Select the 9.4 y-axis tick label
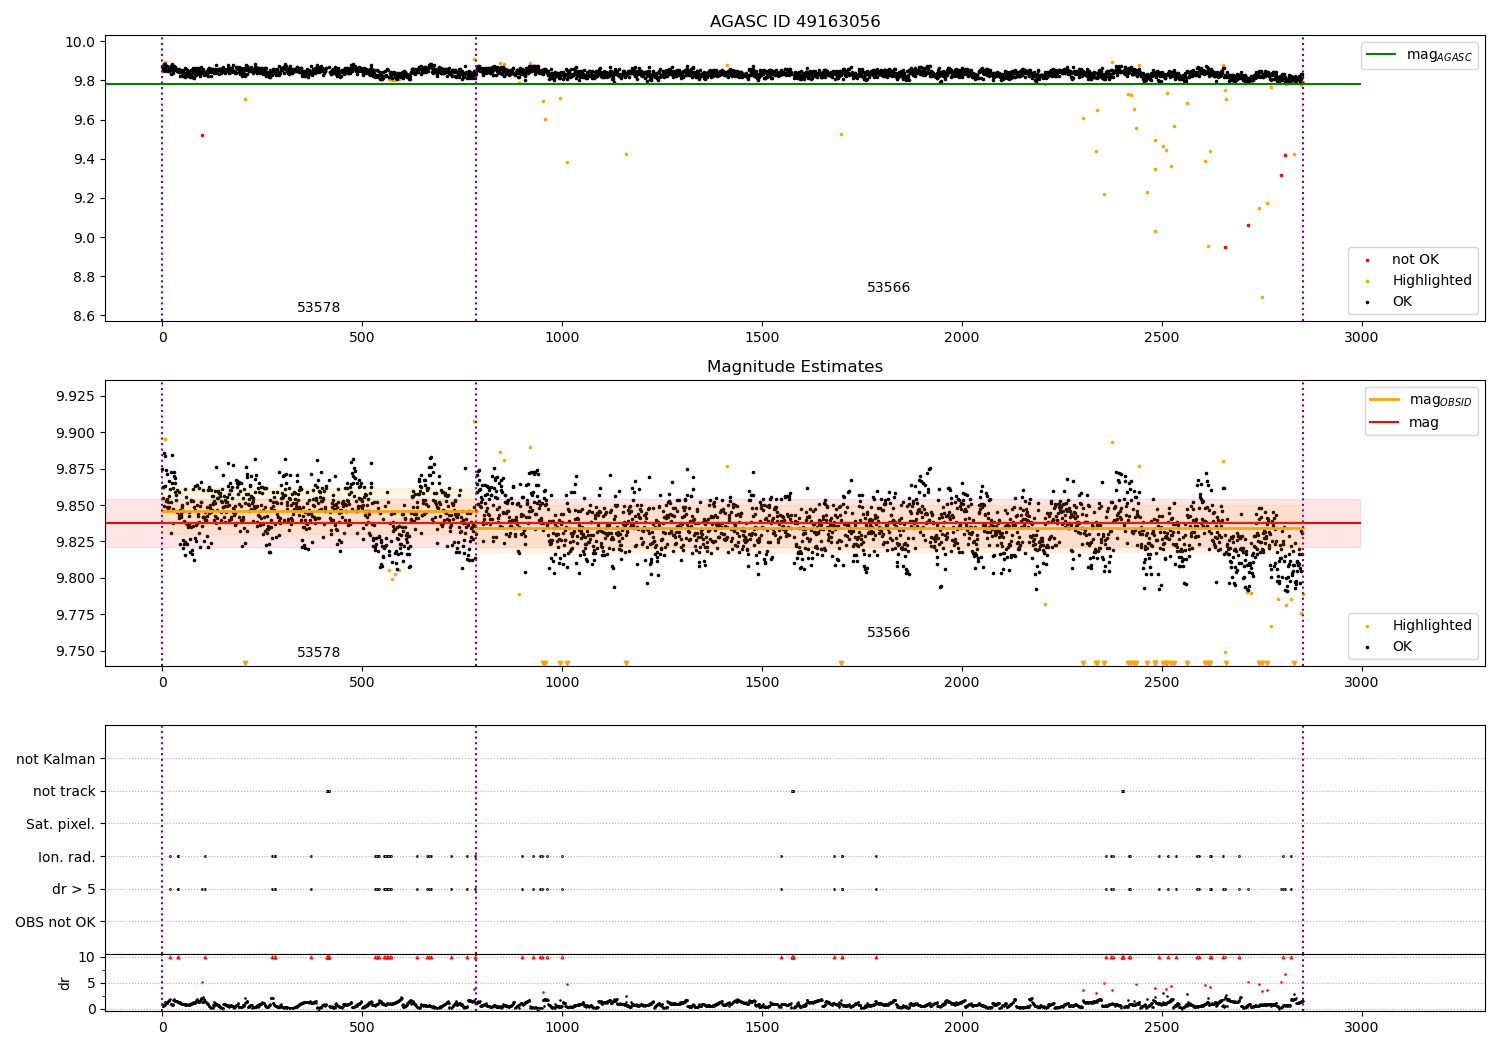Viewport: 1500px width, 1050px height. (x=84, y=160)
